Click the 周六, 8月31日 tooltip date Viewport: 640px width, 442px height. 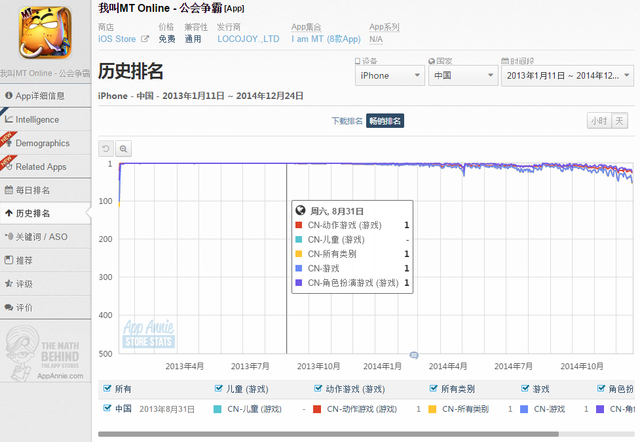(337, 211)
